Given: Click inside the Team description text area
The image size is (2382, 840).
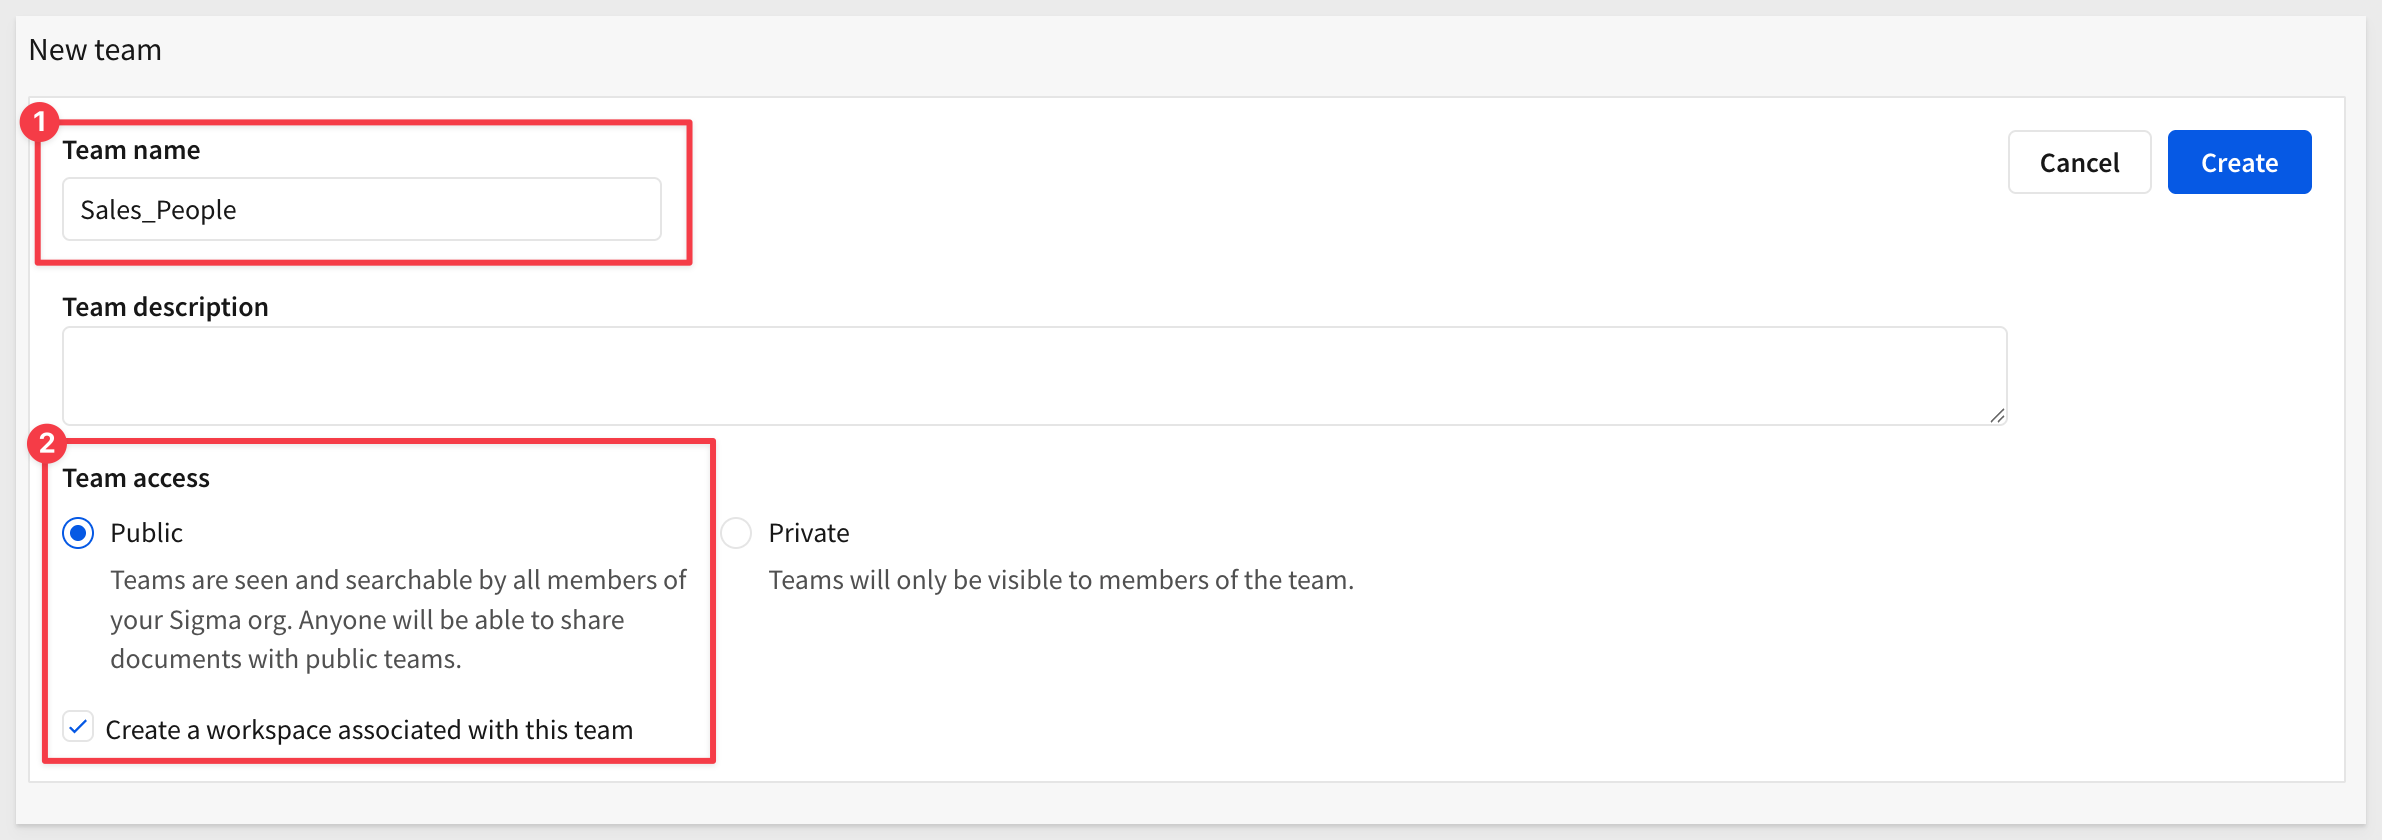Looking at the screenshot, I should tap(1035, 376).
